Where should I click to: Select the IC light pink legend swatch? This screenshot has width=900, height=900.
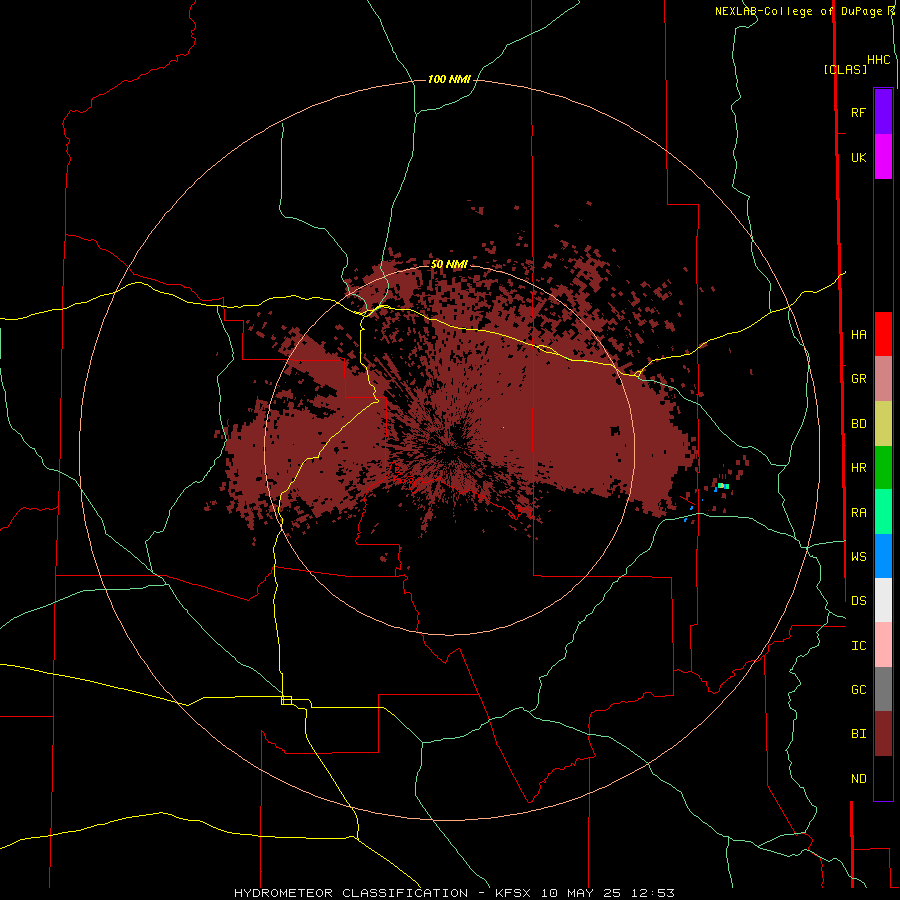click(x=883, y=645)
